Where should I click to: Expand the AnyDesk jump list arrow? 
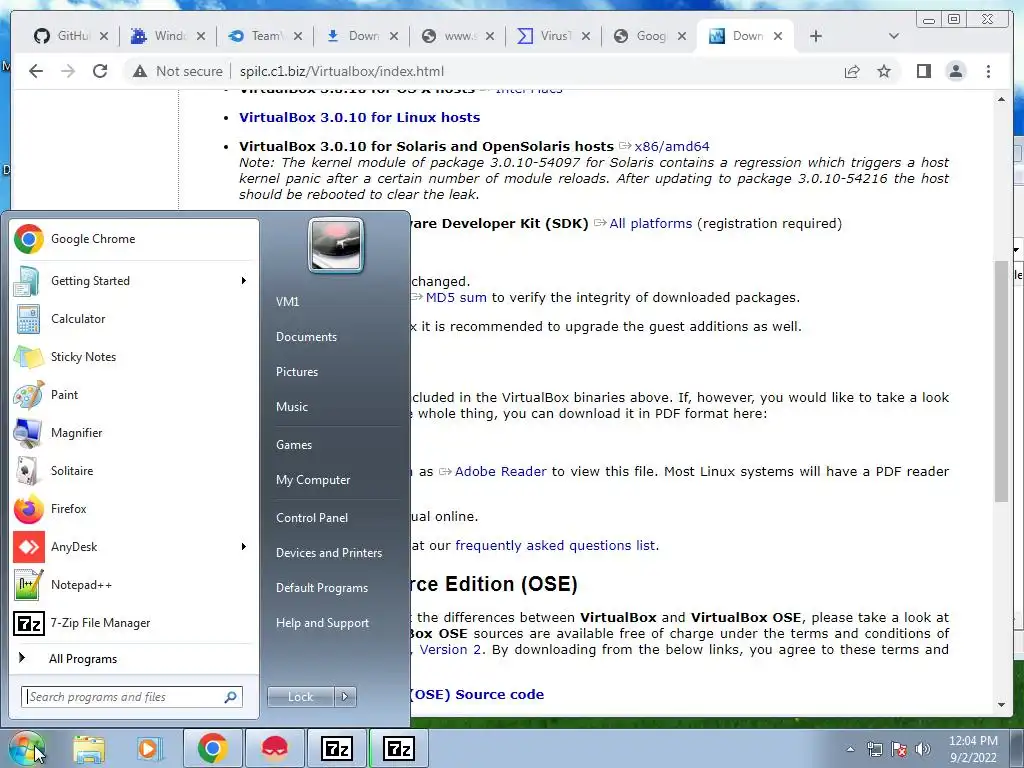click(x=244, y=547)
